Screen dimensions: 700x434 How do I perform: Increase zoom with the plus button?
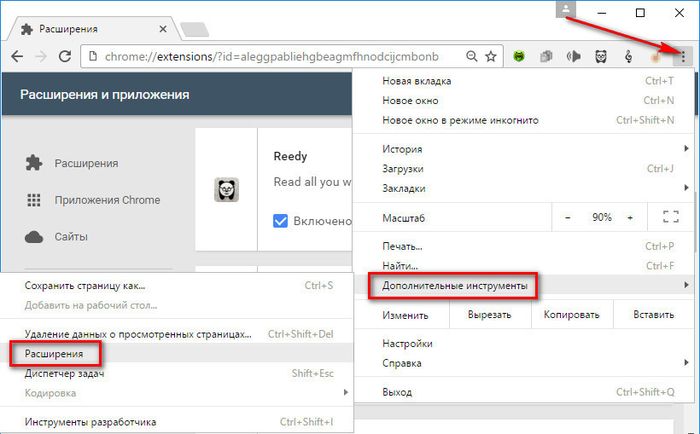point(630,217)
